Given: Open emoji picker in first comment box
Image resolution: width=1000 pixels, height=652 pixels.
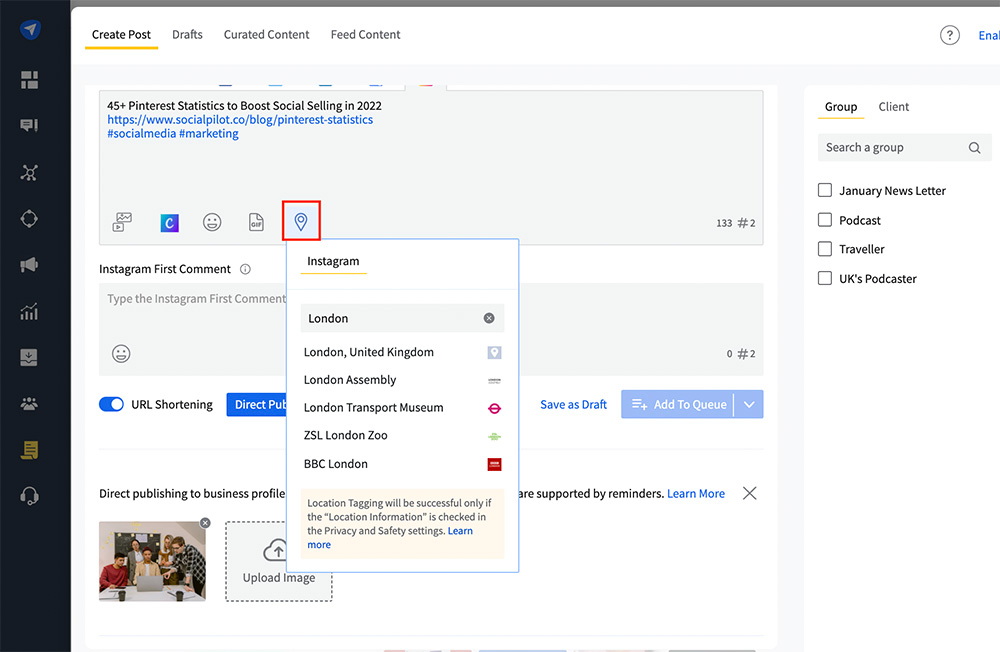Looking at the screenshot, I should 121,353.
